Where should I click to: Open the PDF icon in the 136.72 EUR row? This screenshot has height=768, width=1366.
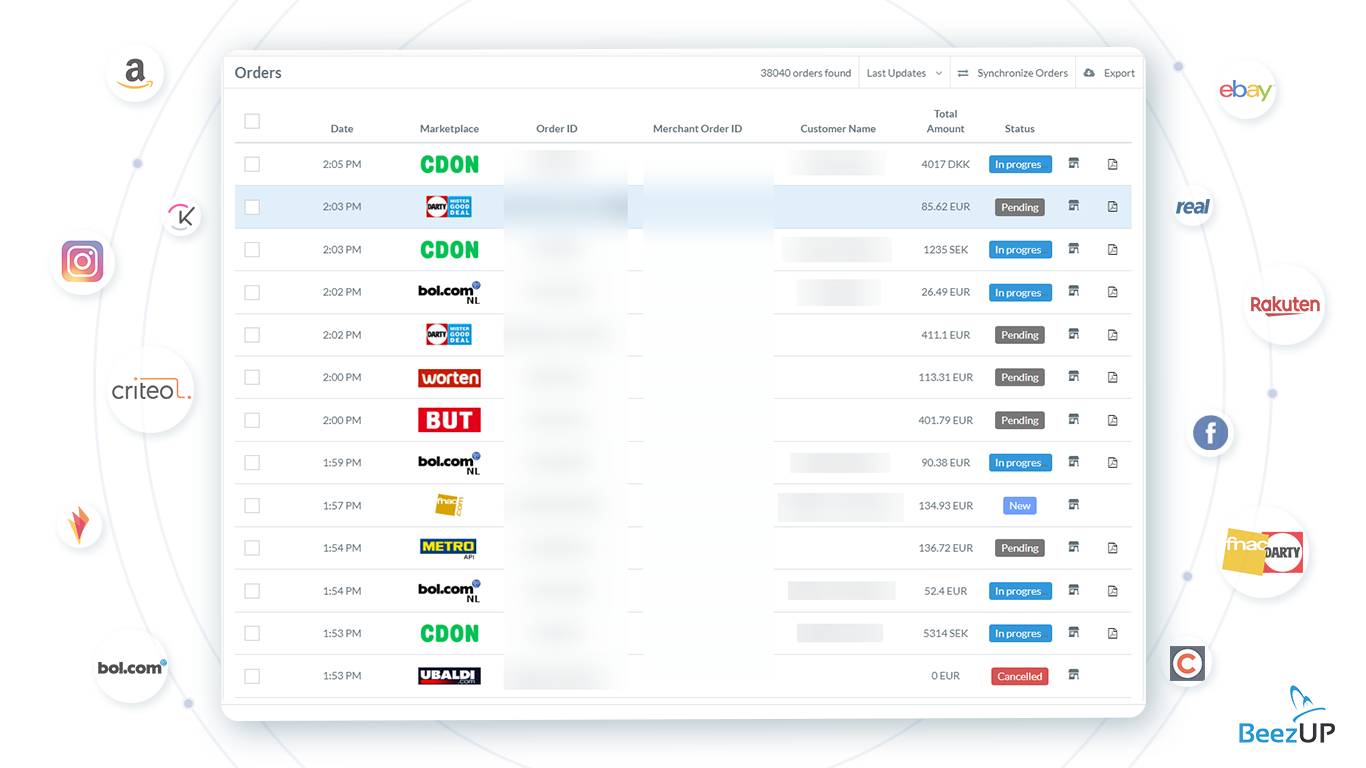click(x=1113, y=548)
